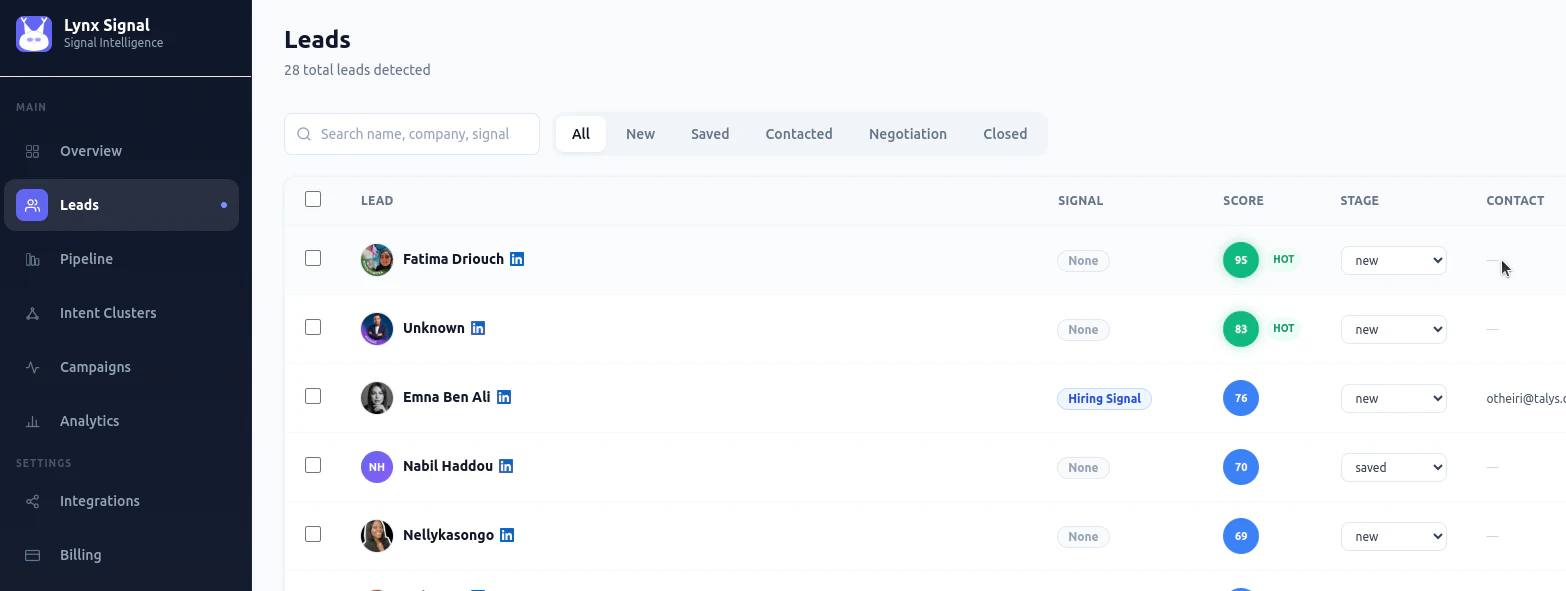Click the None signal tag for Nabil Haddou
Viewport: 1566px width, 591px height.
1083,467
